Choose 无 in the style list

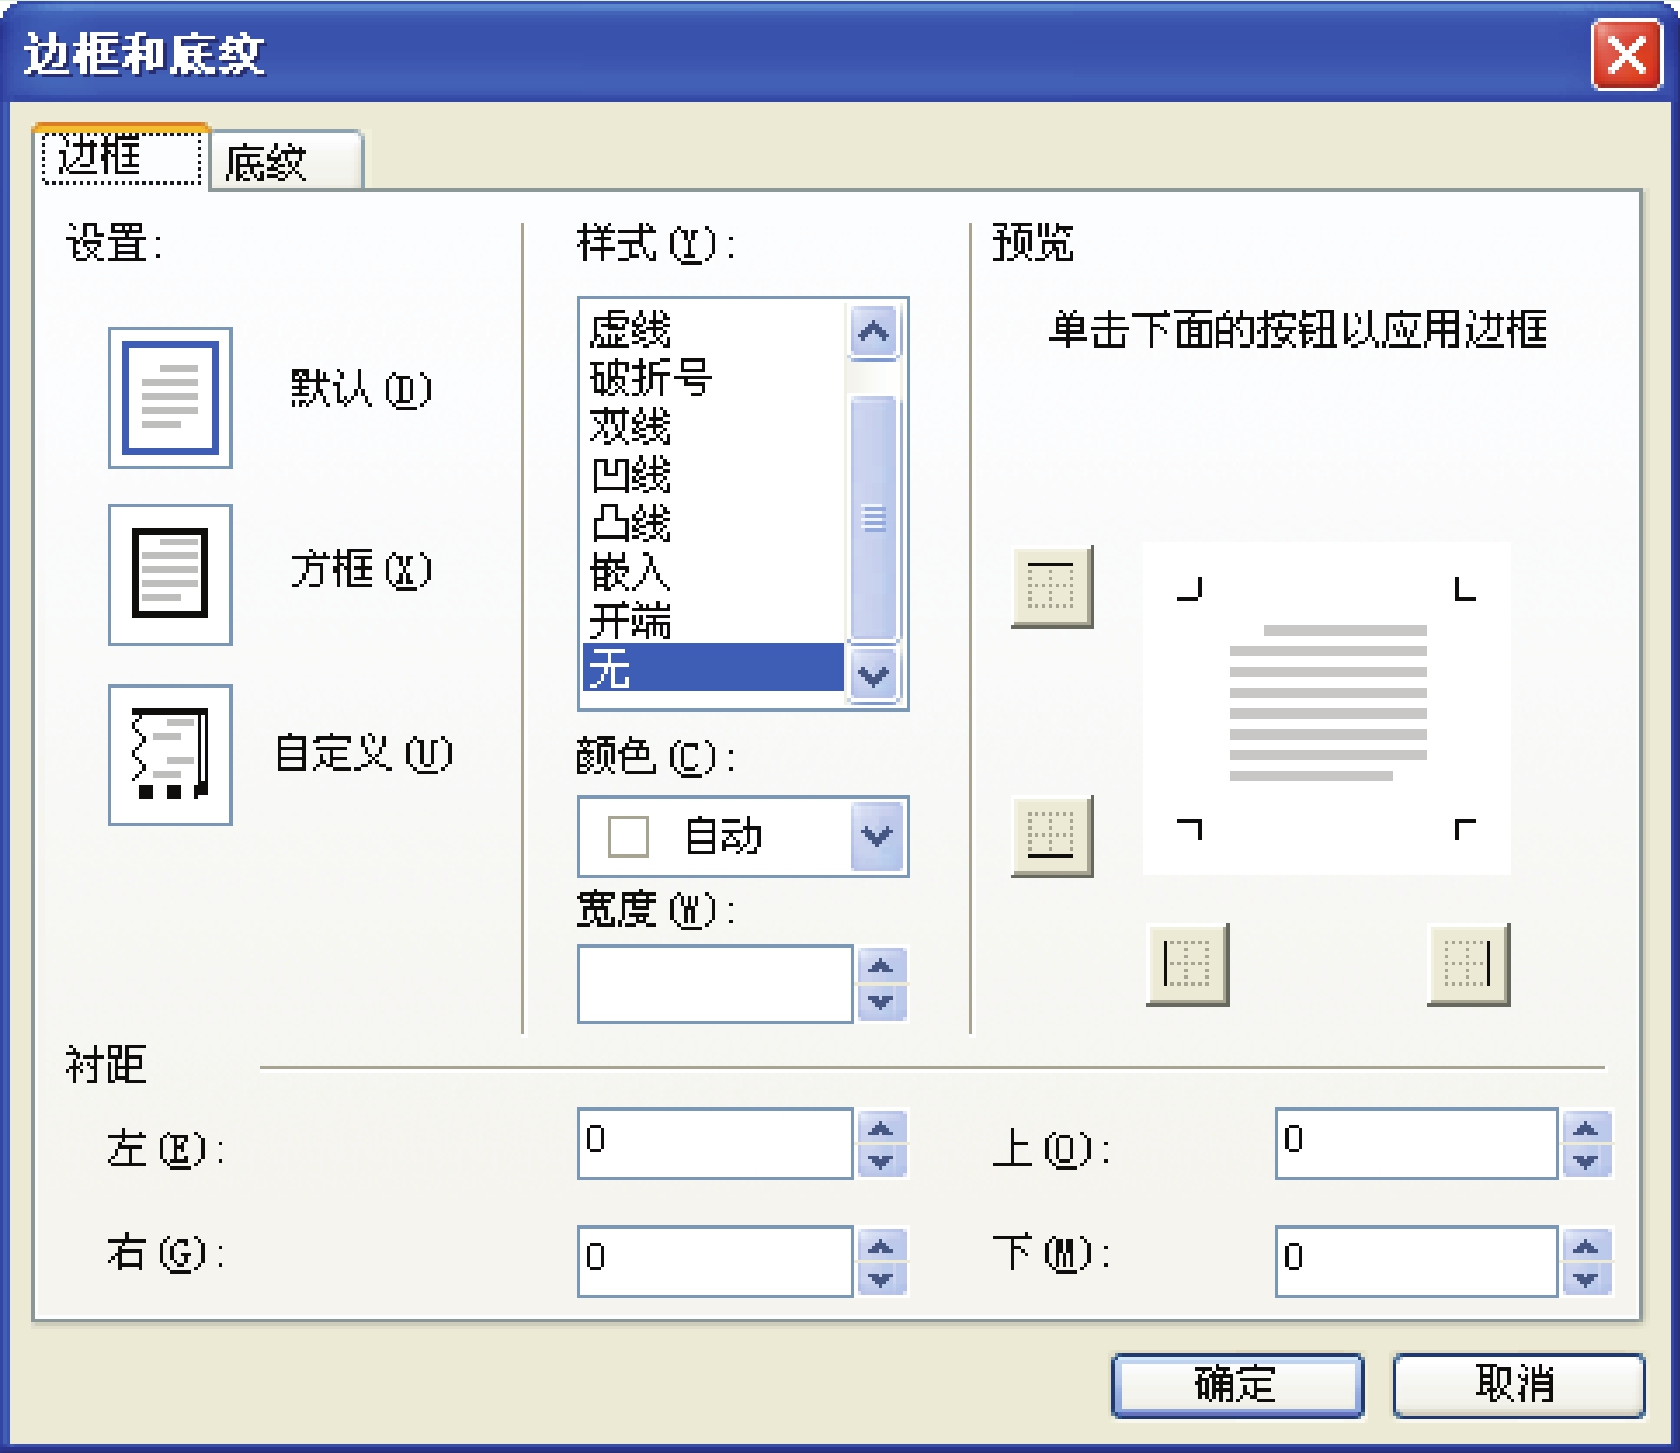pos(713,667)
